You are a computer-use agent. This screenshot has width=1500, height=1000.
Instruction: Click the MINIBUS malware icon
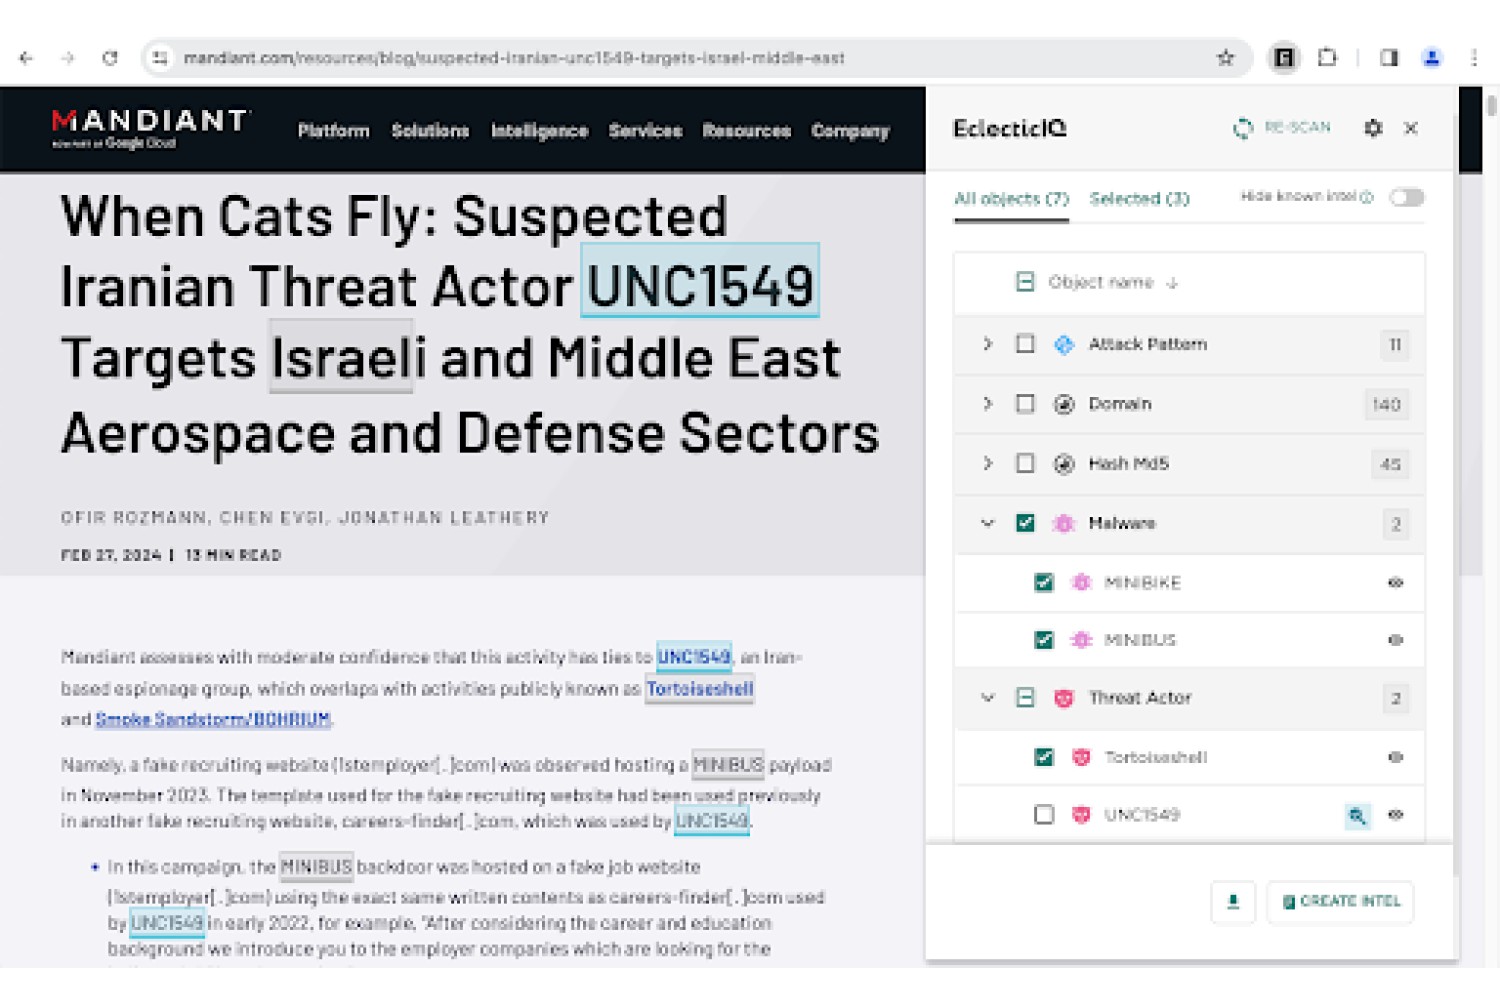[x=1081, y=640]
